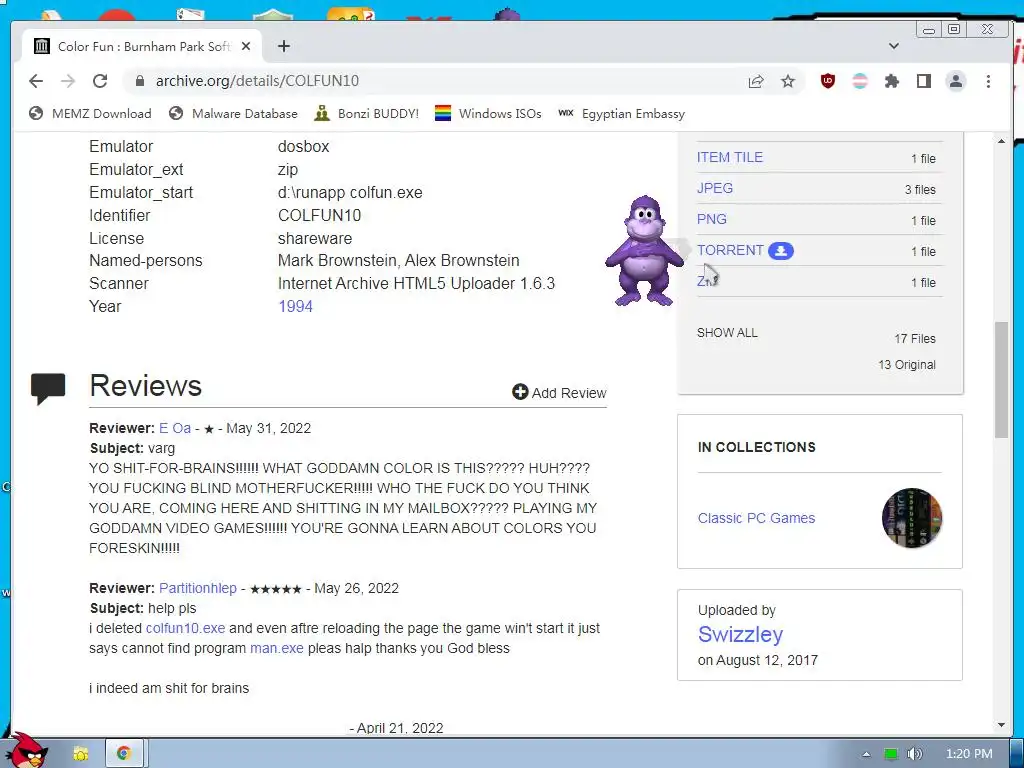The image size is (1024, 768).
Task: Share this page via share icon
Action: [x=756, y=81]
